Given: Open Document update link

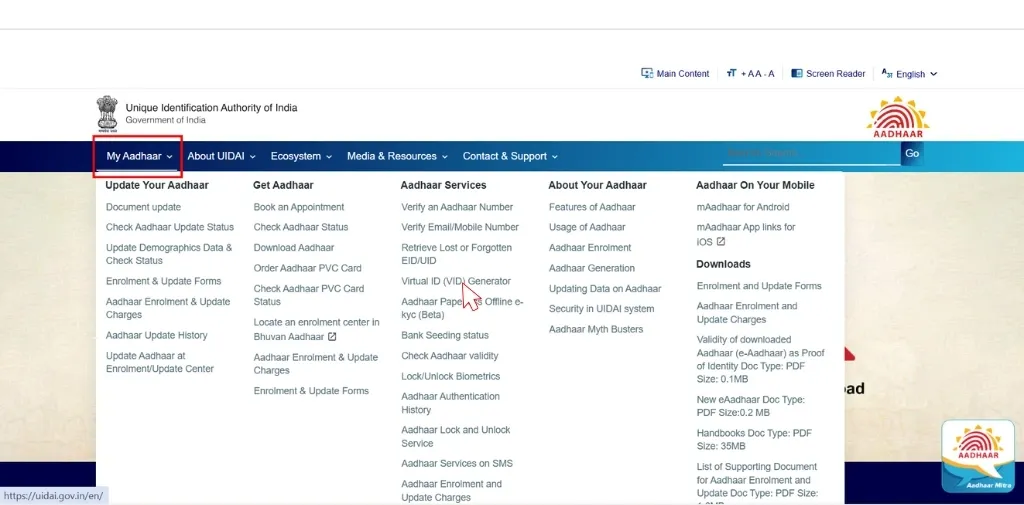Looking at the screenshot, I should [144, 207].
